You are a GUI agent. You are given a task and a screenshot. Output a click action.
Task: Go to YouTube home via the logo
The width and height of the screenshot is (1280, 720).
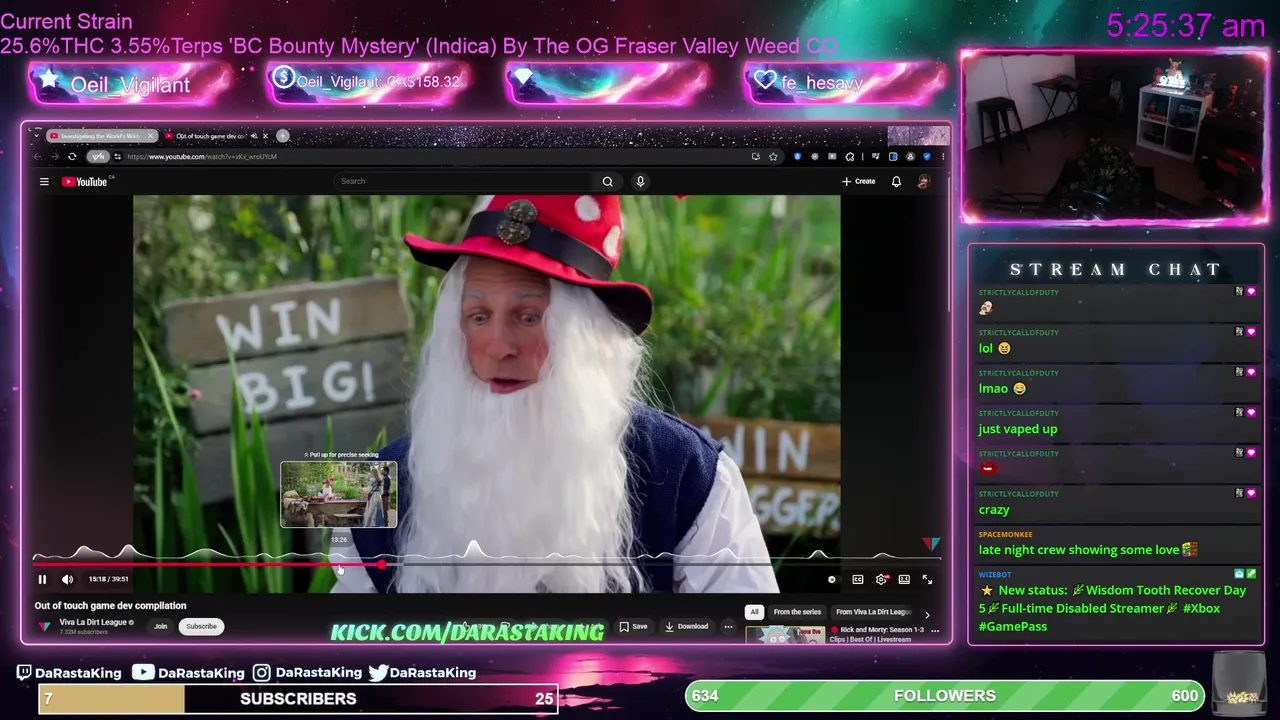(x=85, y=181)
